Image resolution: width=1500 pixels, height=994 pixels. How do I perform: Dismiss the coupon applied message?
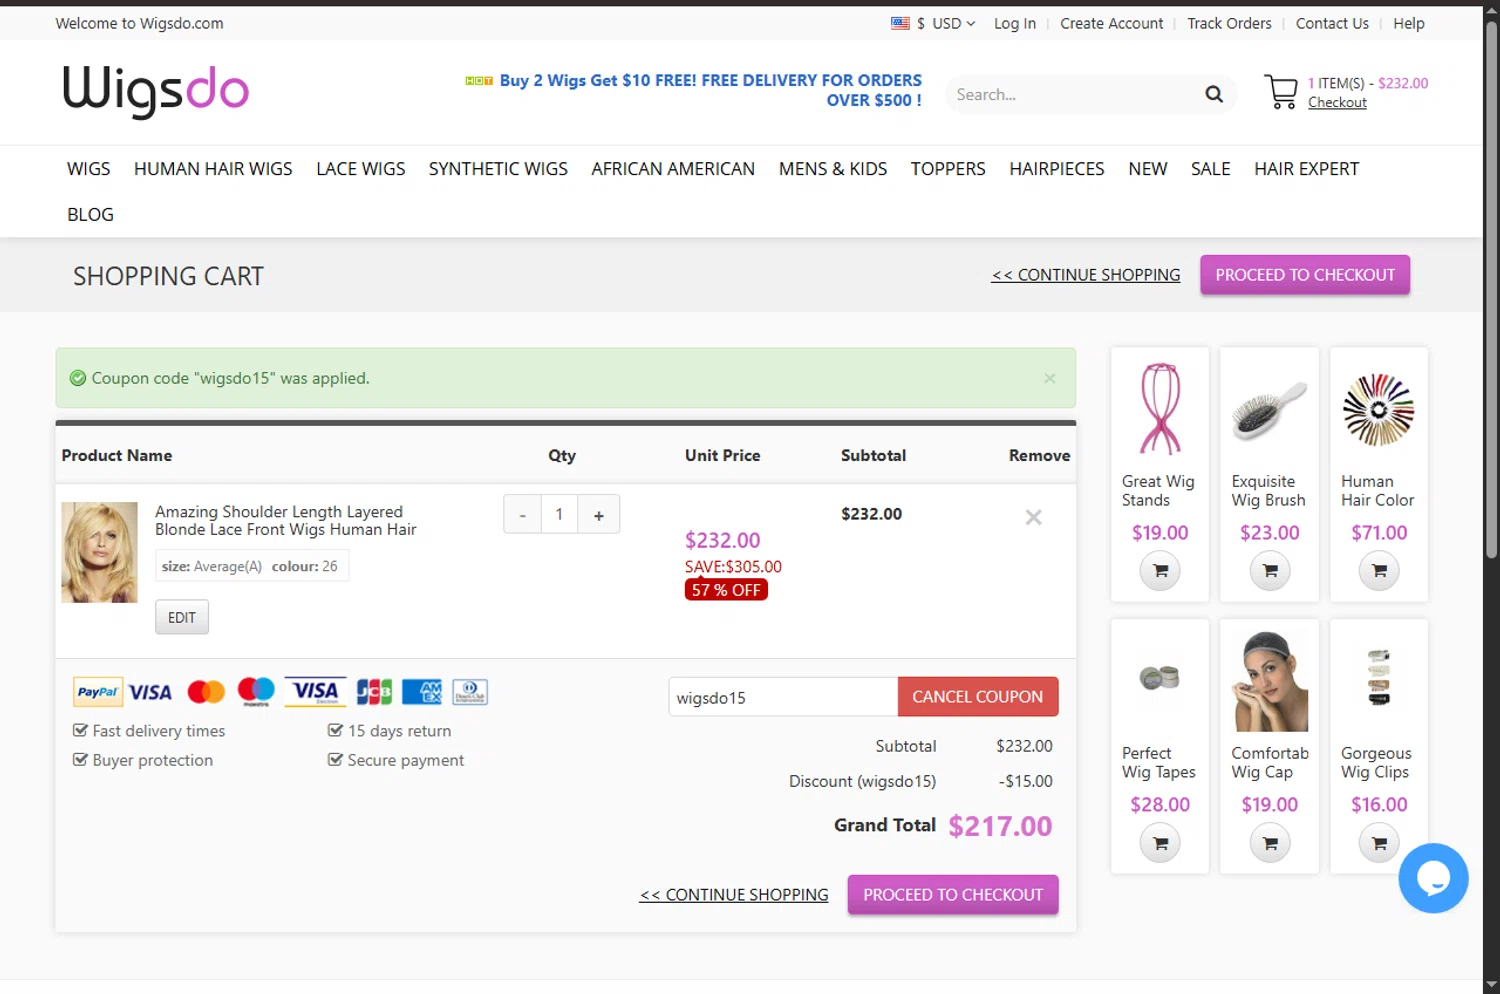click(x=1049, y=378)
